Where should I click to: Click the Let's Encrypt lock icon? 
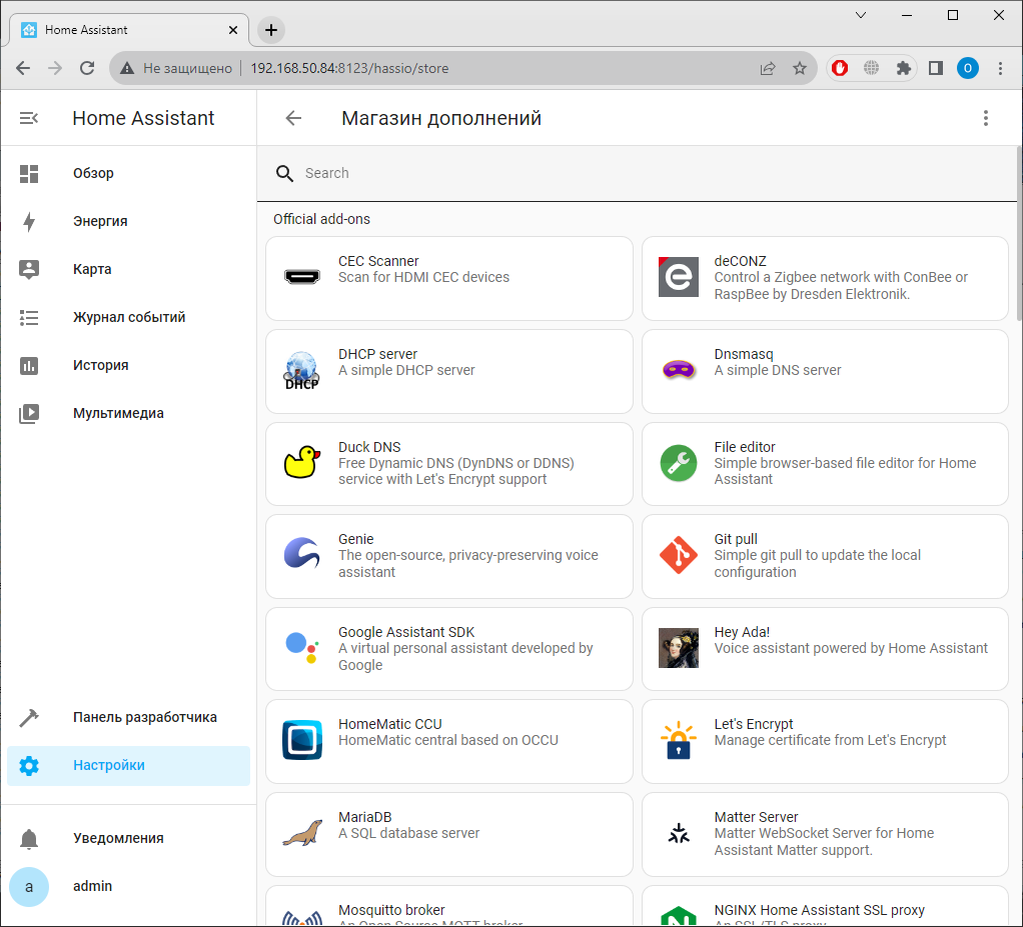tap(679, 740)
